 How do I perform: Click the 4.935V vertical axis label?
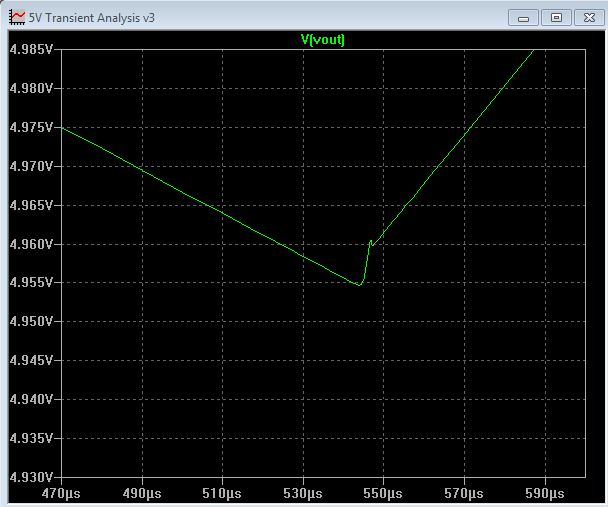click(31, 438)
